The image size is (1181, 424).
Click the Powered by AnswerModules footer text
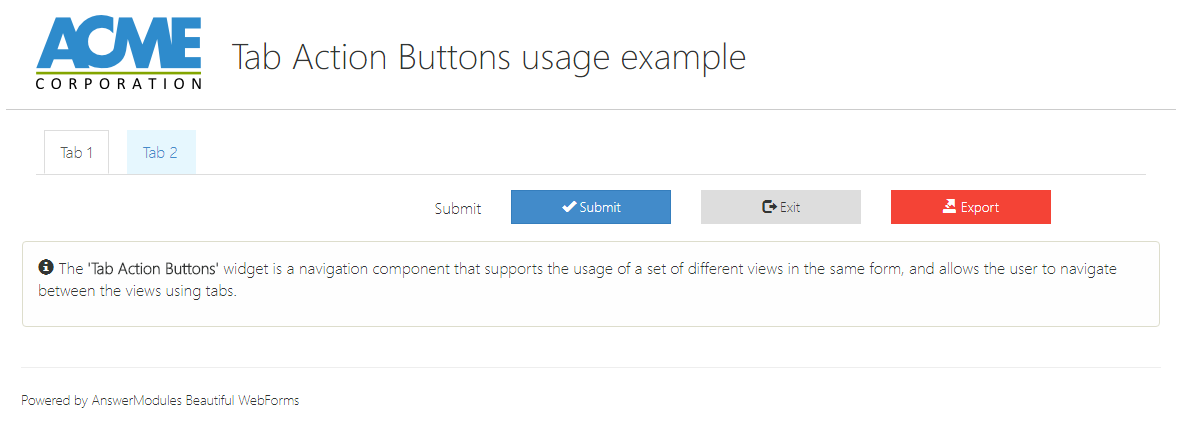160,401
